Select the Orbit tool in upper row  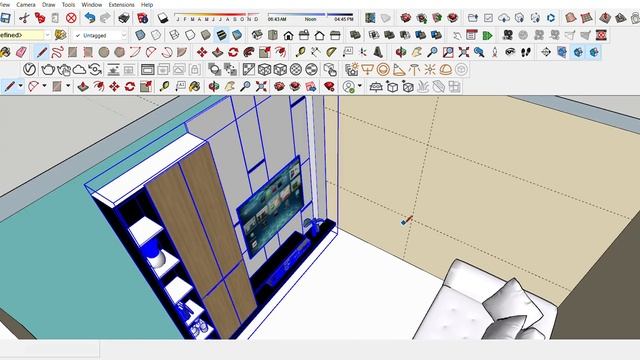click(x=401, y=52)
